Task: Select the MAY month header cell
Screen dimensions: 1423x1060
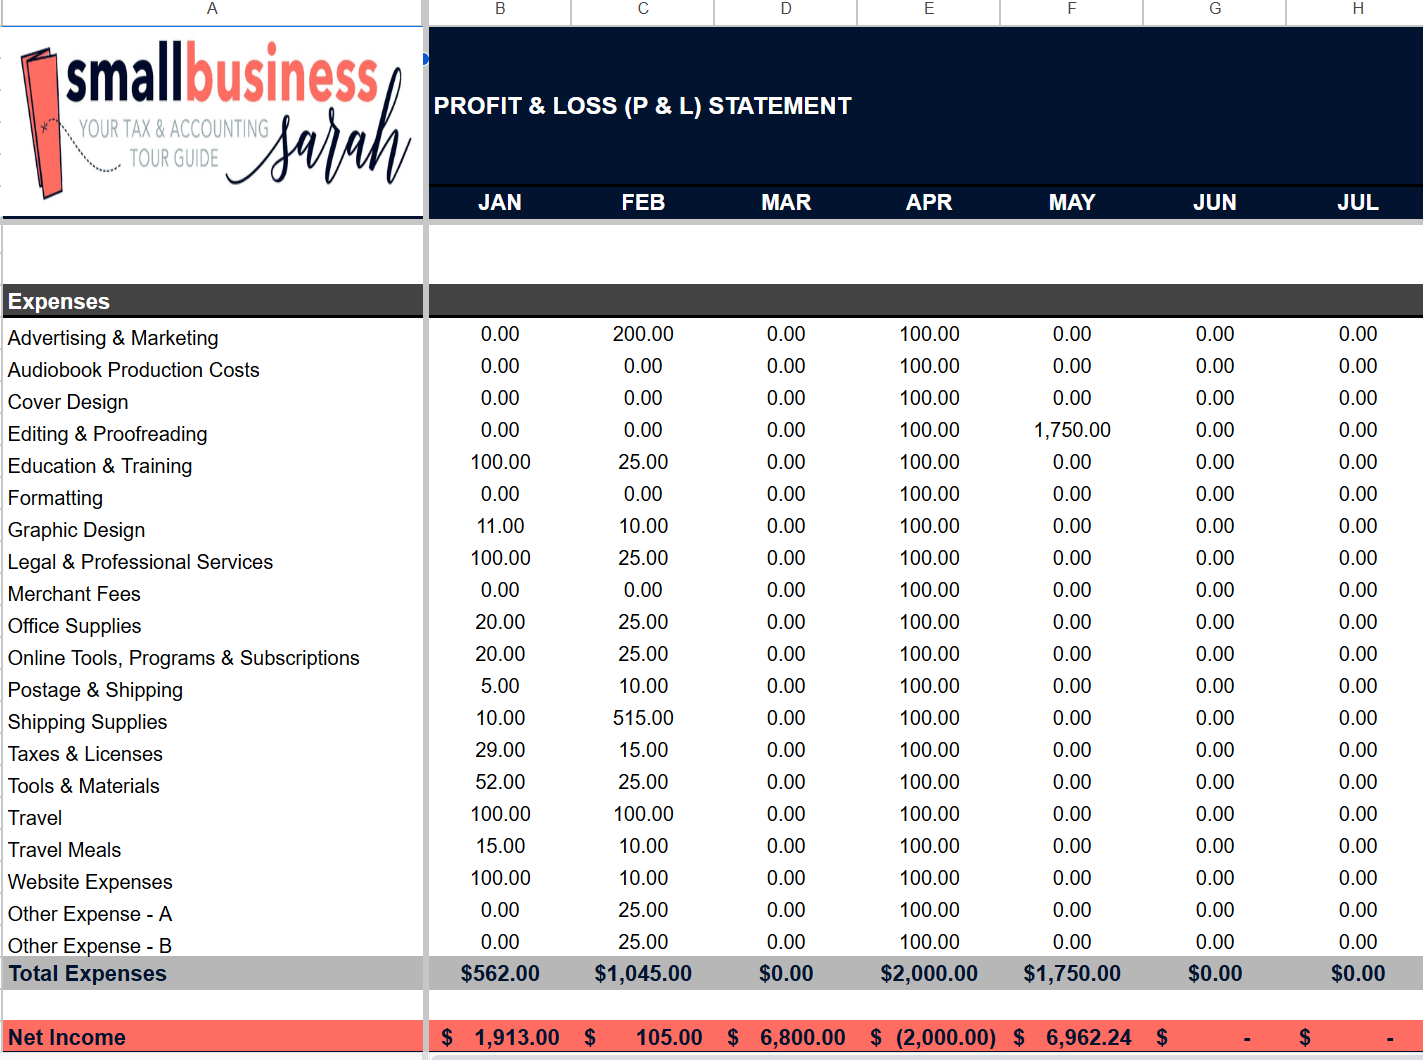Action: coord(1071,202)
